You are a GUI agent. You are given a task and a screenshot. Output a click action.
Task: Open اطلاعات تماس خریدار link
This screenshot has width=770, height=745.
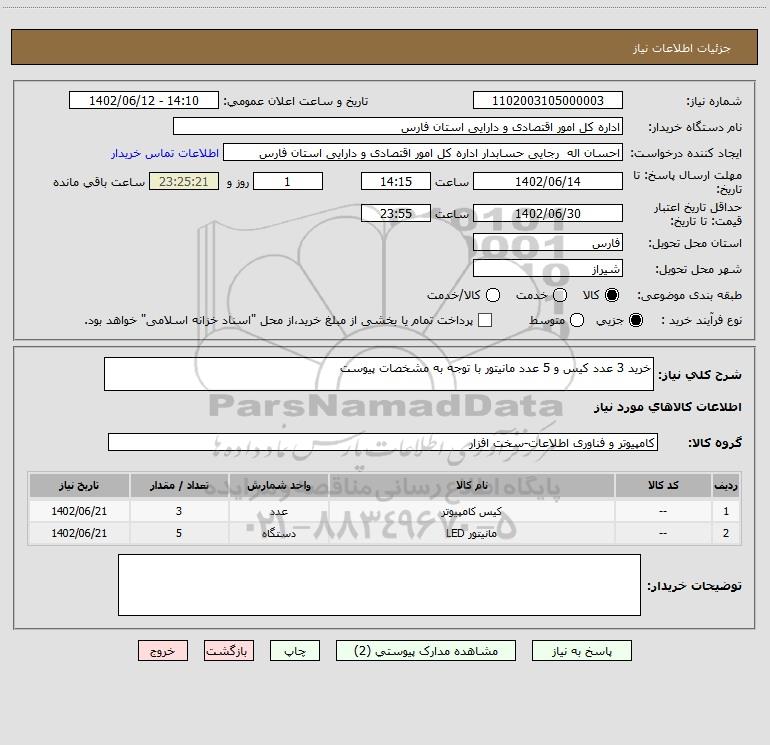[165, 153]
